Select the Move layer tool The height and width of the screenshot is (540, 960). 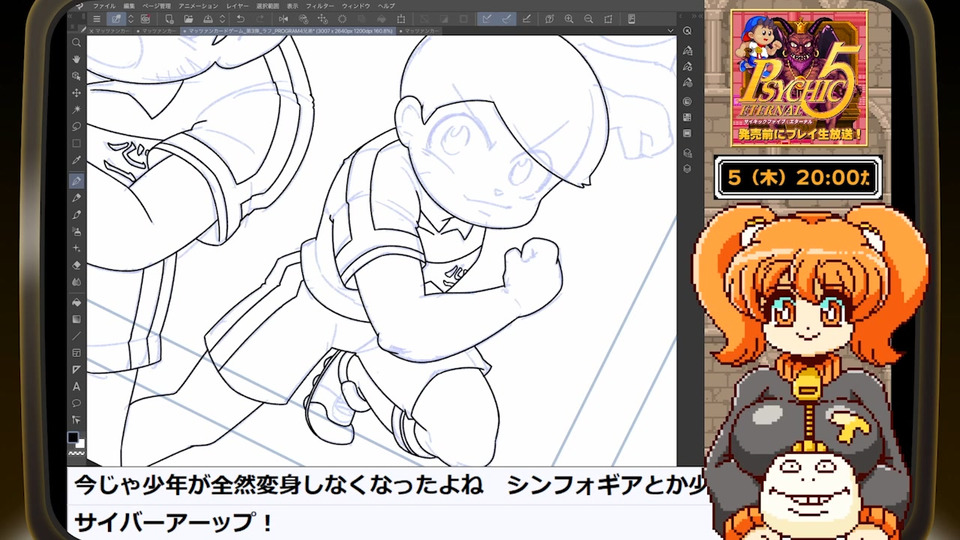coord(77,93)
